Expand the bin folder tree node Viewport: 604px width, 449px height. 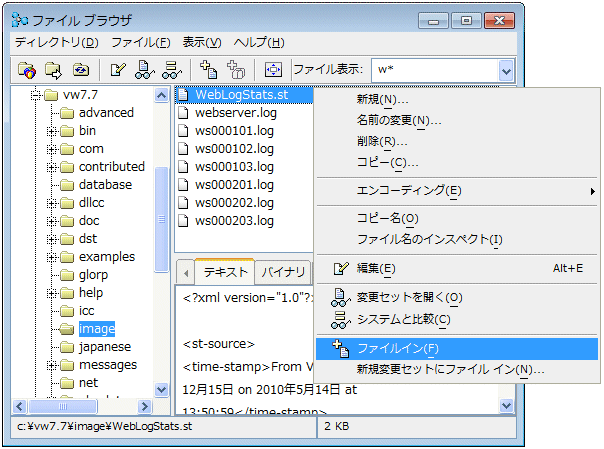point(52,131)
